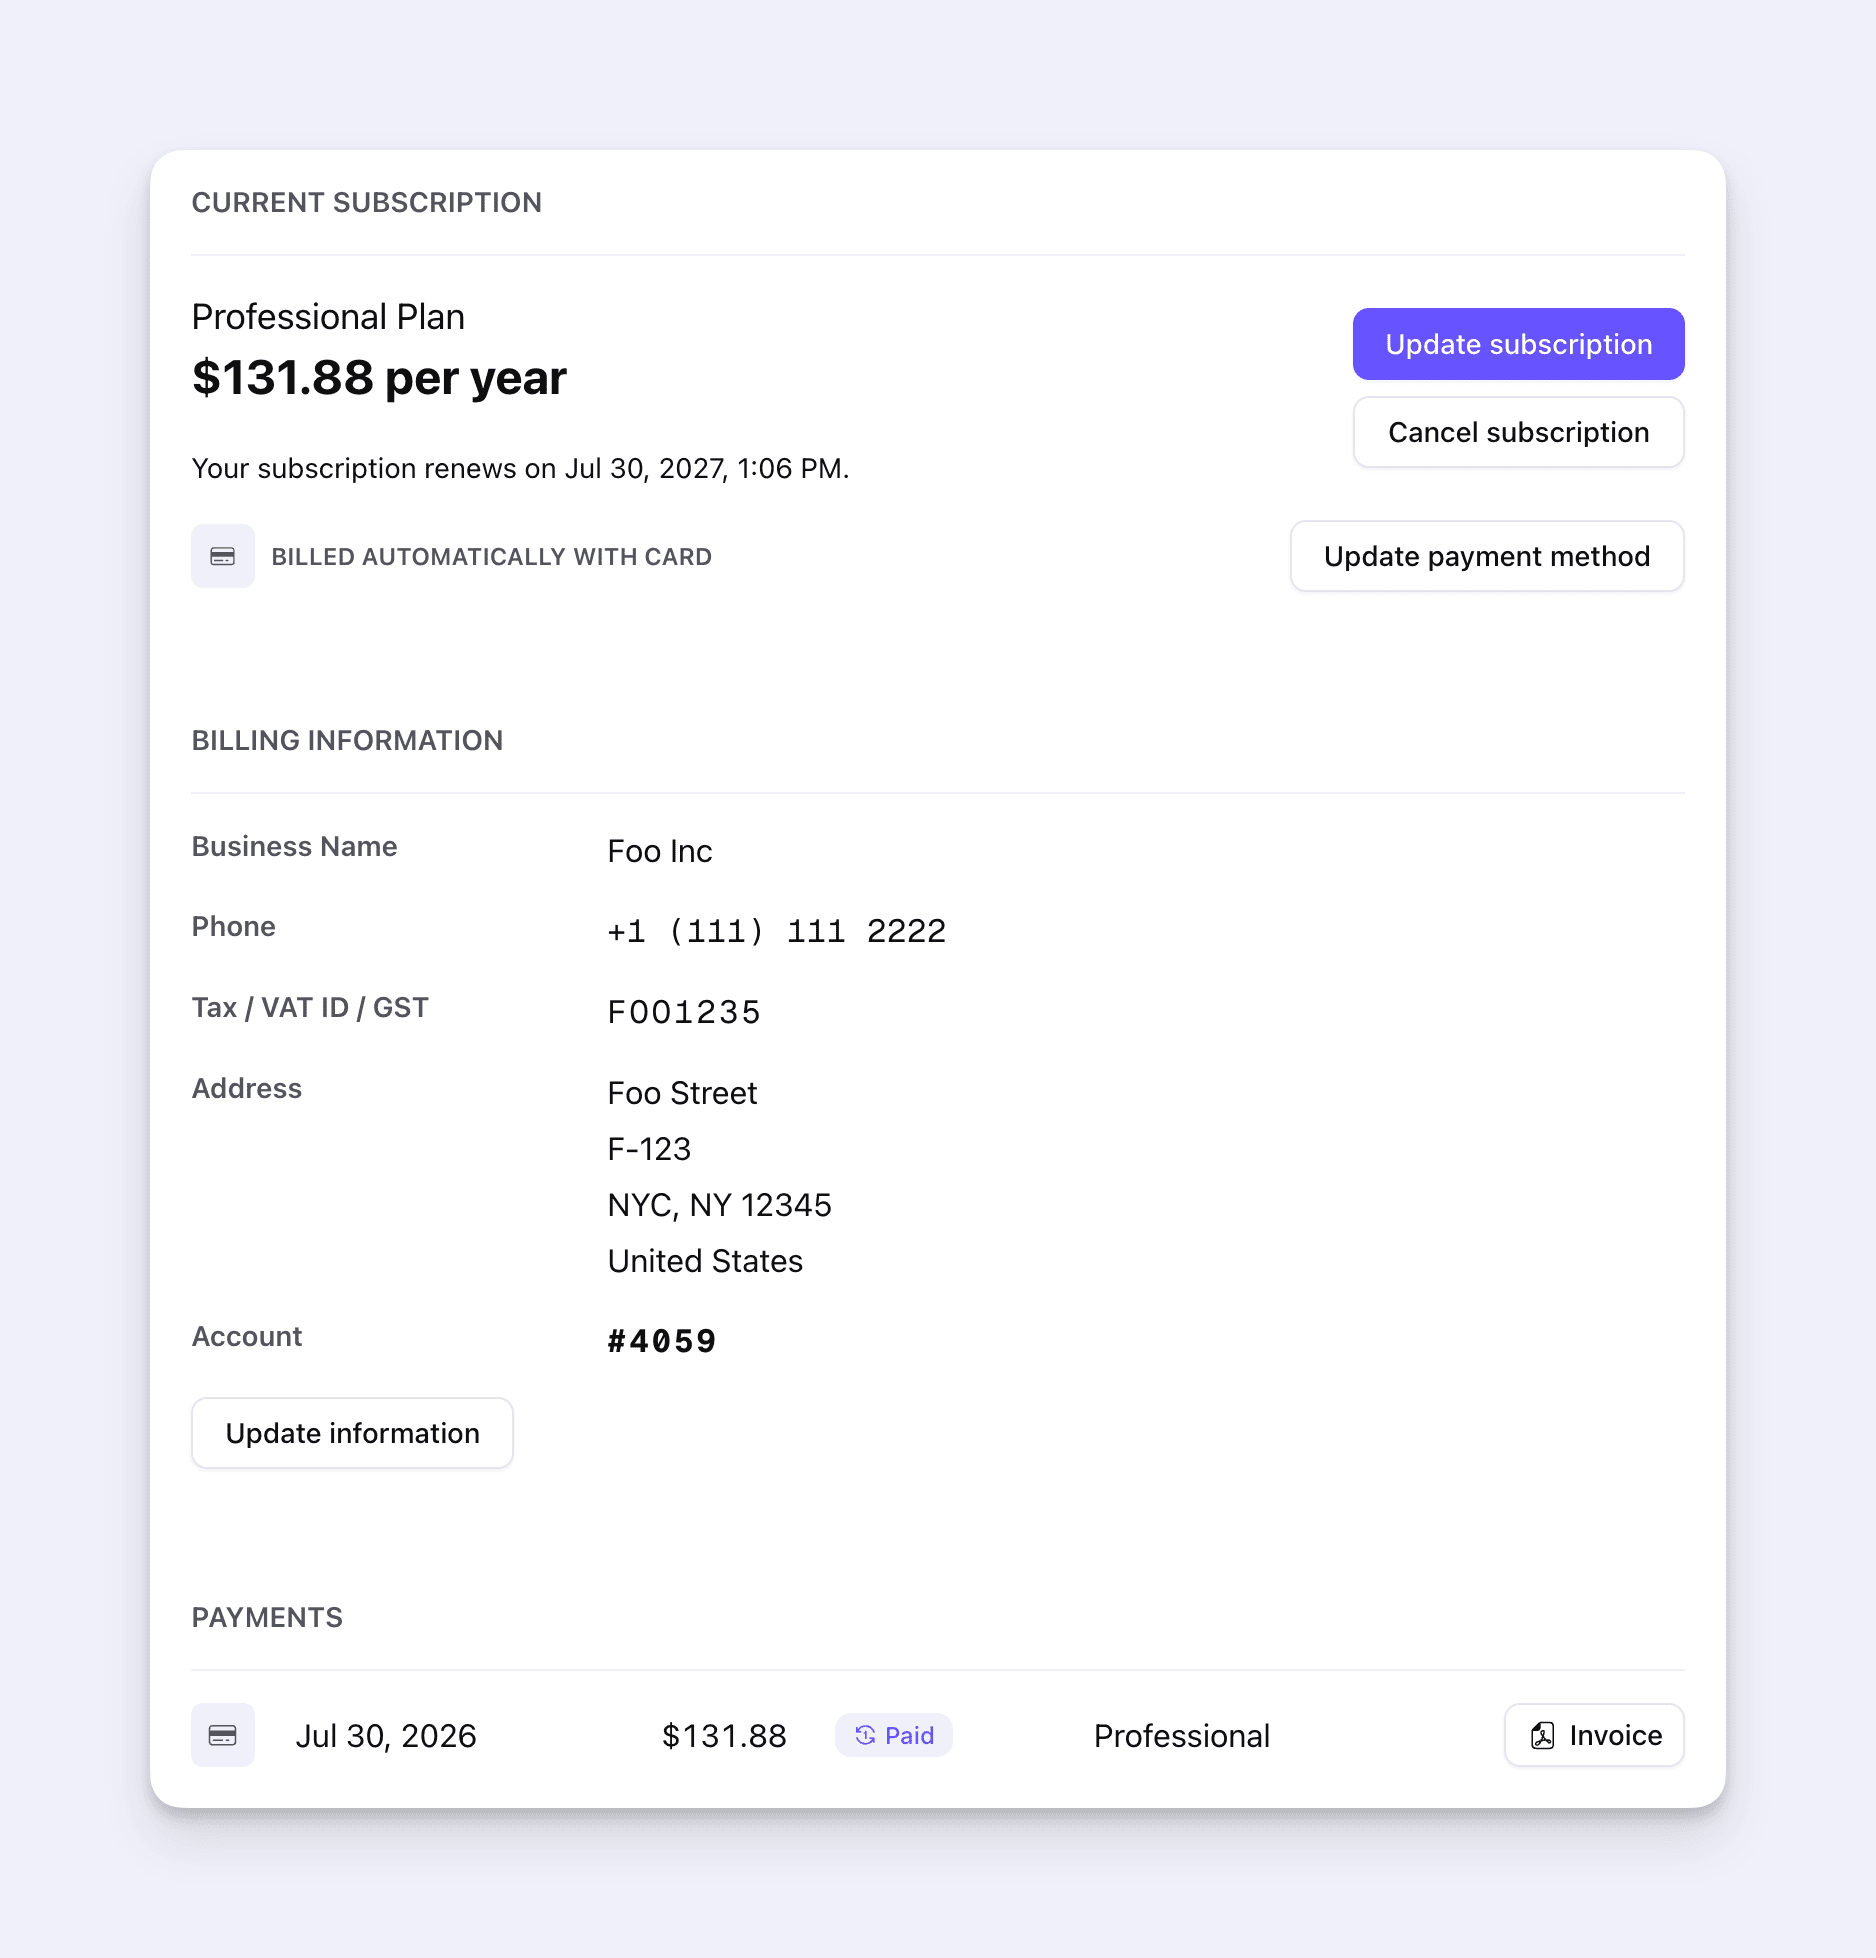This screenshot has height=1958, width=1876.
Task: Click the Professional Plan title
Action: (x=328, y=317)
